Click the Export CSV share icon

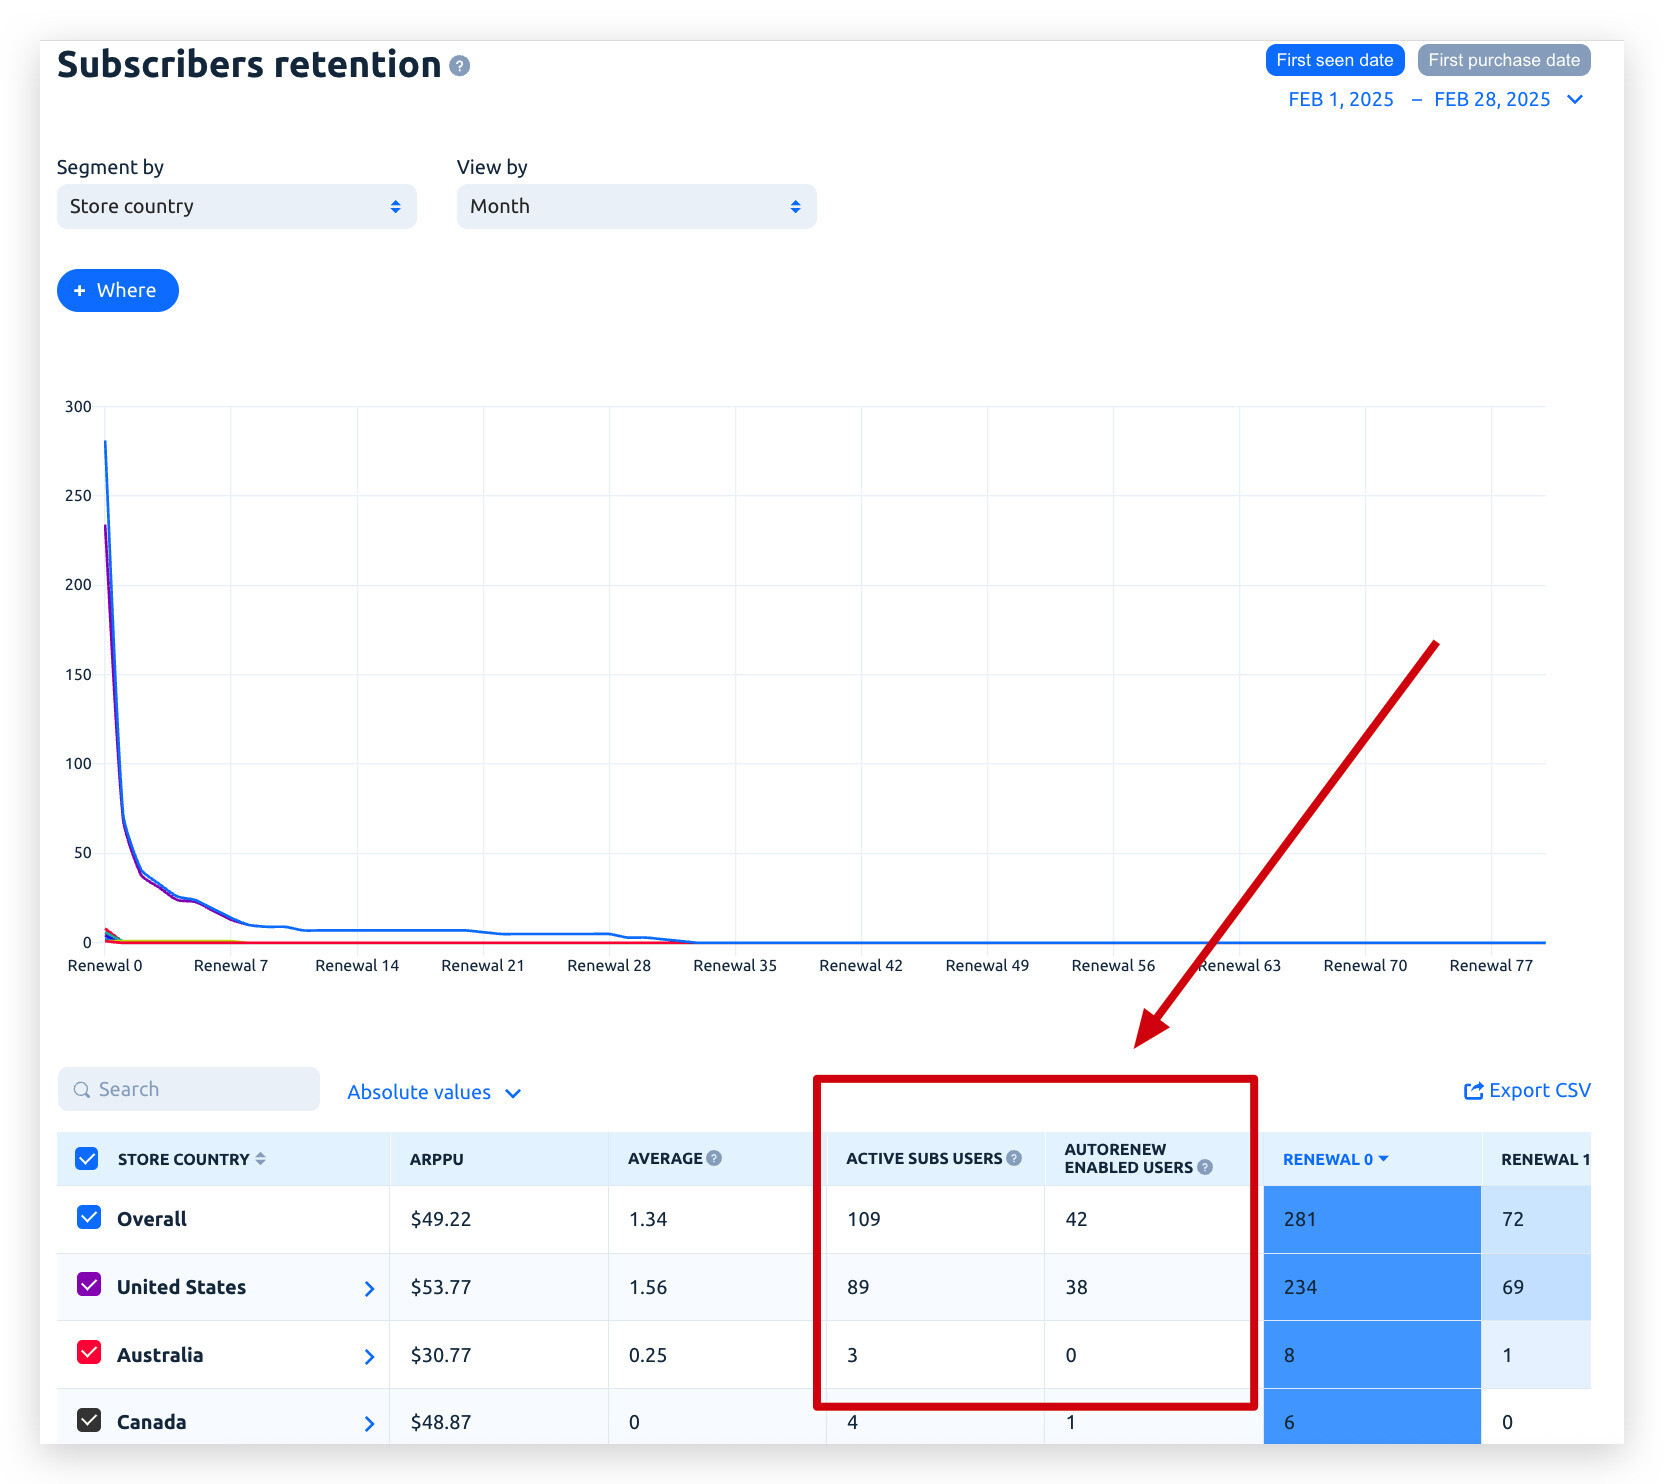pyautogui.click(x=1473, y=1091)
